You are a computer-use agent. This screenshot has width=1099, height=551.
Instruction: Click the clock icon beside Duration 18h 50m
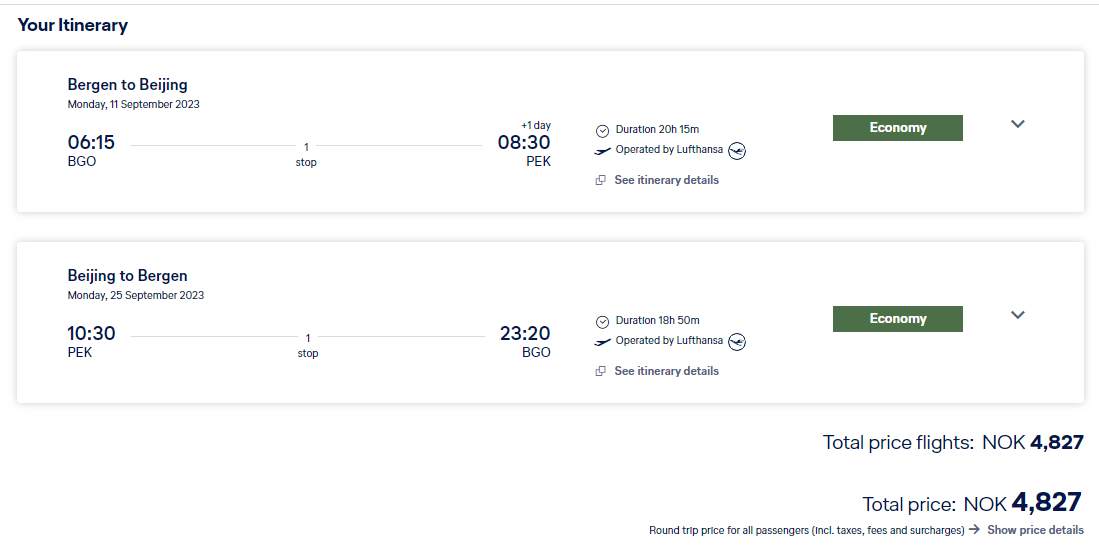(602, 321)
